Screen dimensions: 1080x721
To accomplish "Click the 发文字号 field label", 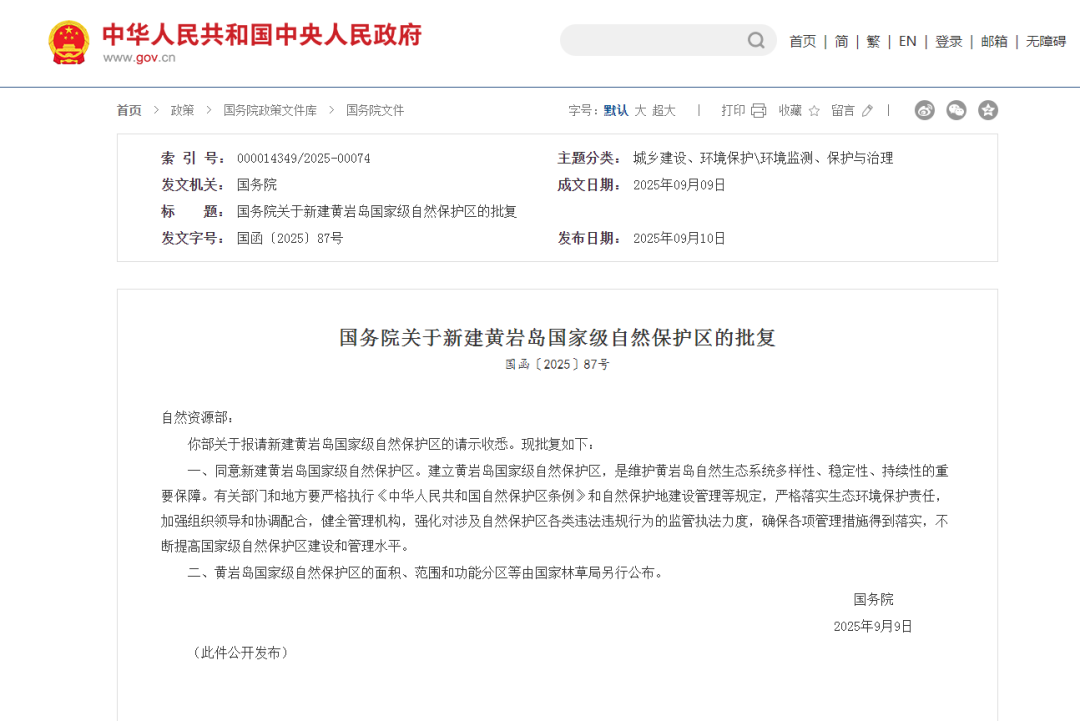I will click(x=194, y=238).
